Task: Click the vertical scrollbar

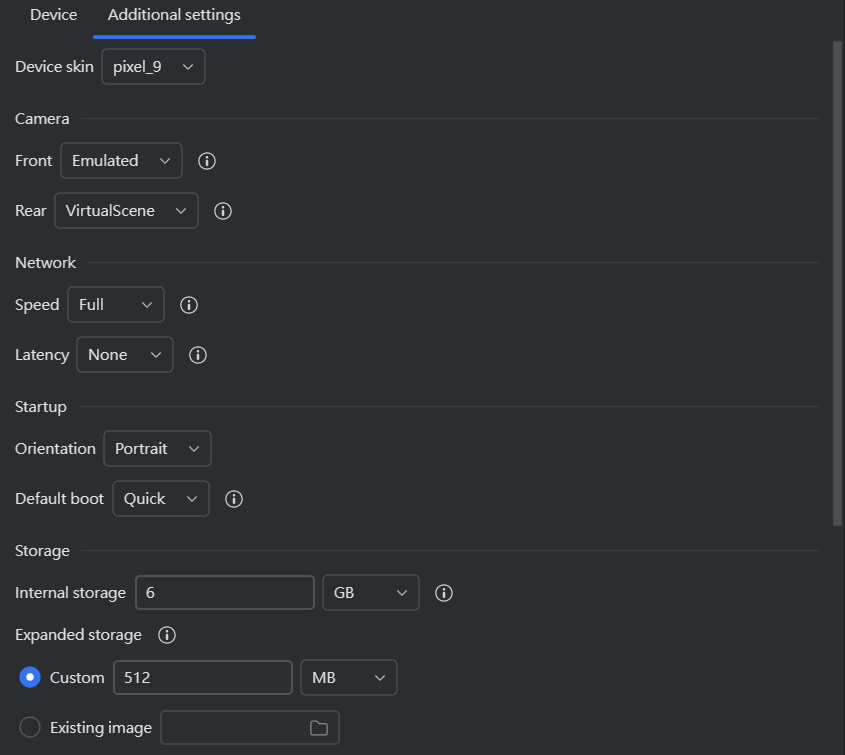Action: click(x=838, y=280)
